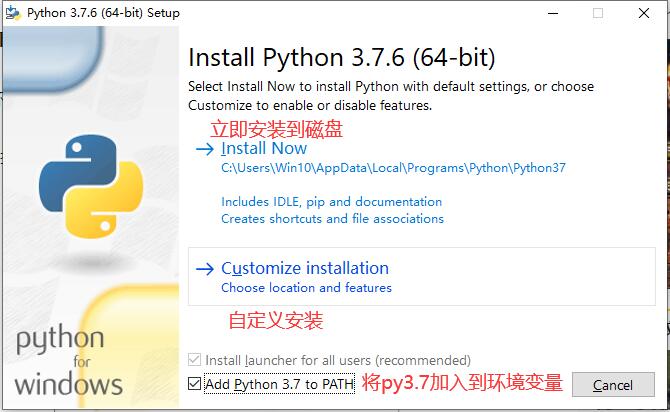670x412 pixels.
Task: Start installation with Install Now
Action: [x=264, y=149]
